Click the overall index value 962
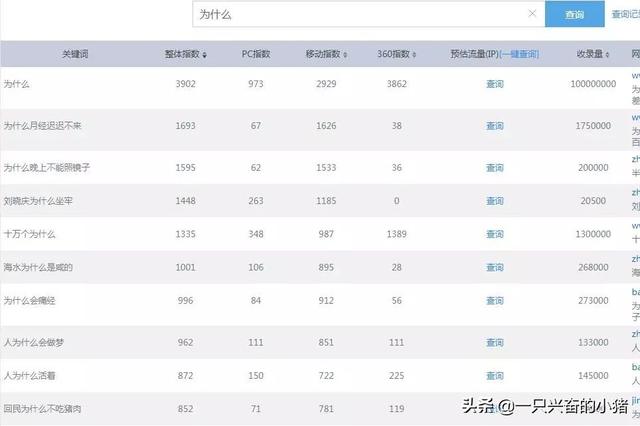 point(186,342)
